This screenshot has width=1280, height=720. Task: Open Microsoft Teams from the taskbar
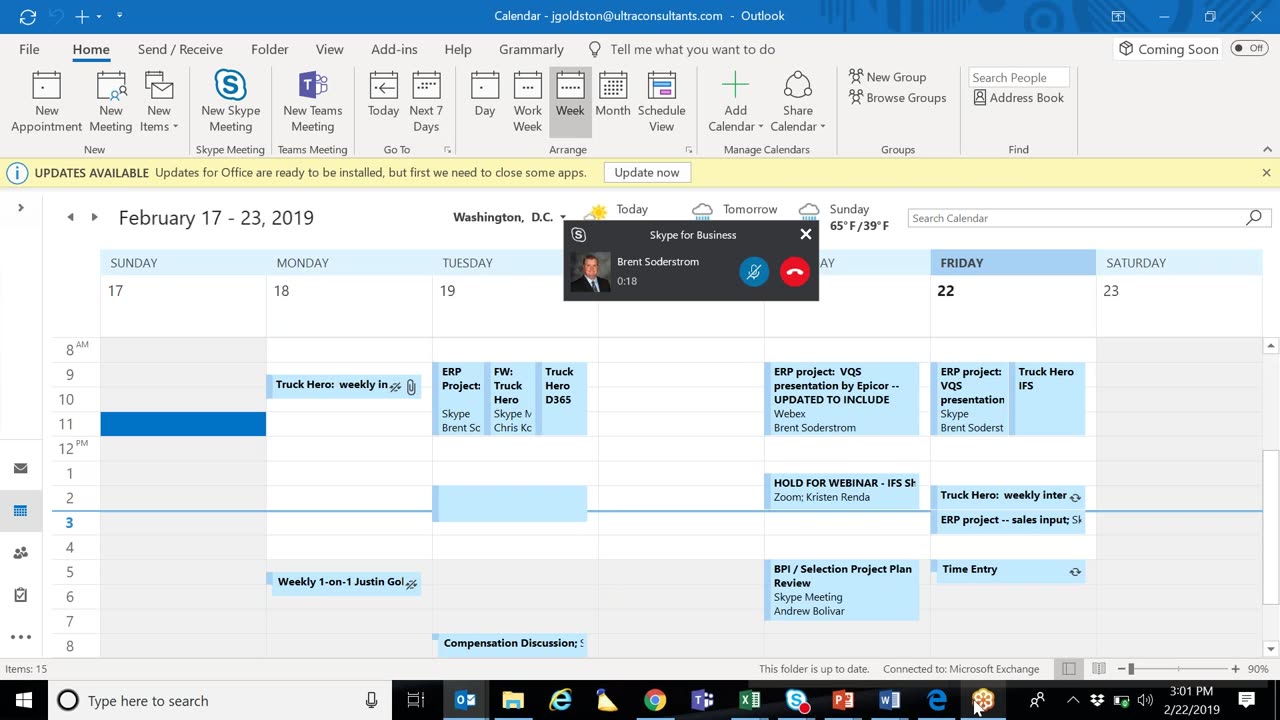click(x=703, y=700)
